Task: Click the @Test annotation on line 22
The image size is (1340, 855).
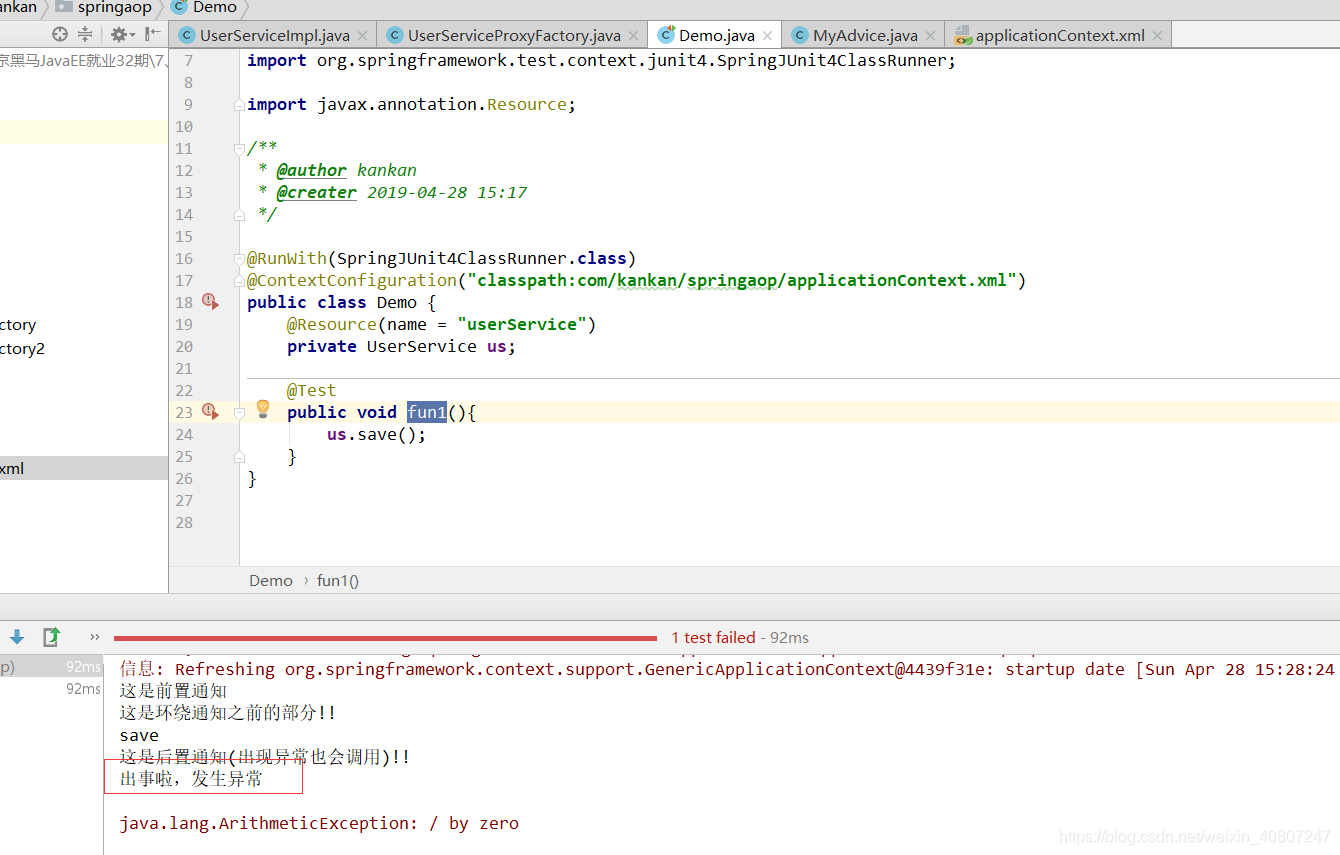Action: (x=312, y=390)
